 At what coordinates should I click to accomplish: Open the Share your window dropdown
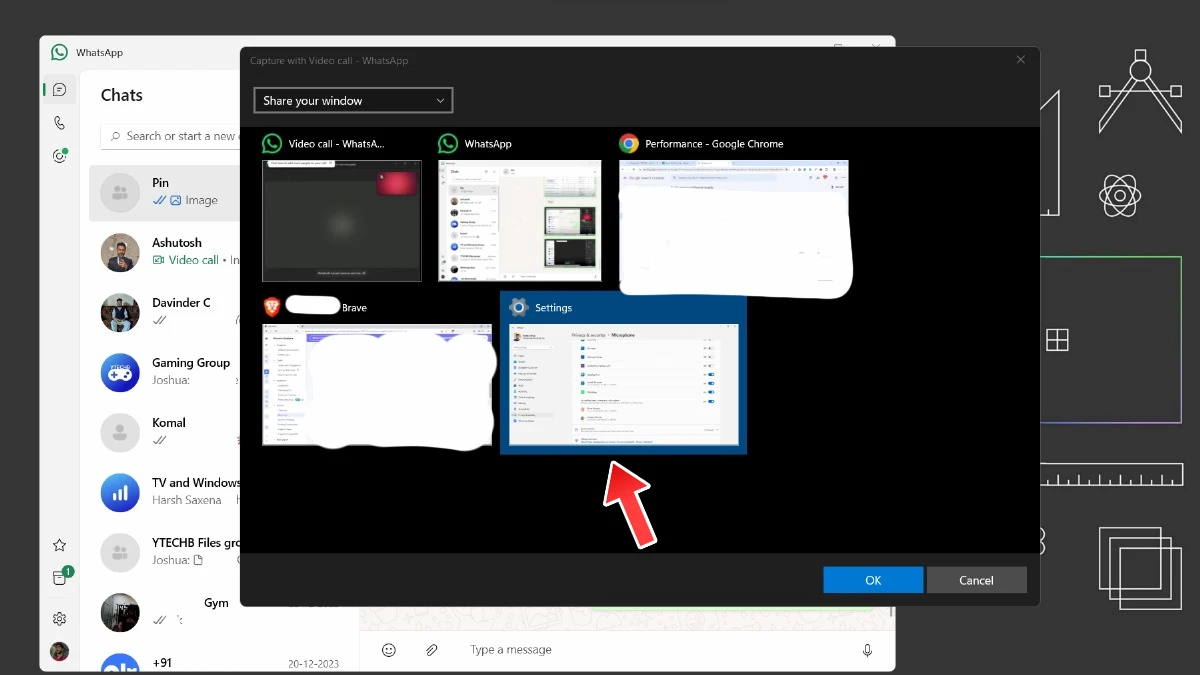[x=353, y=100]
